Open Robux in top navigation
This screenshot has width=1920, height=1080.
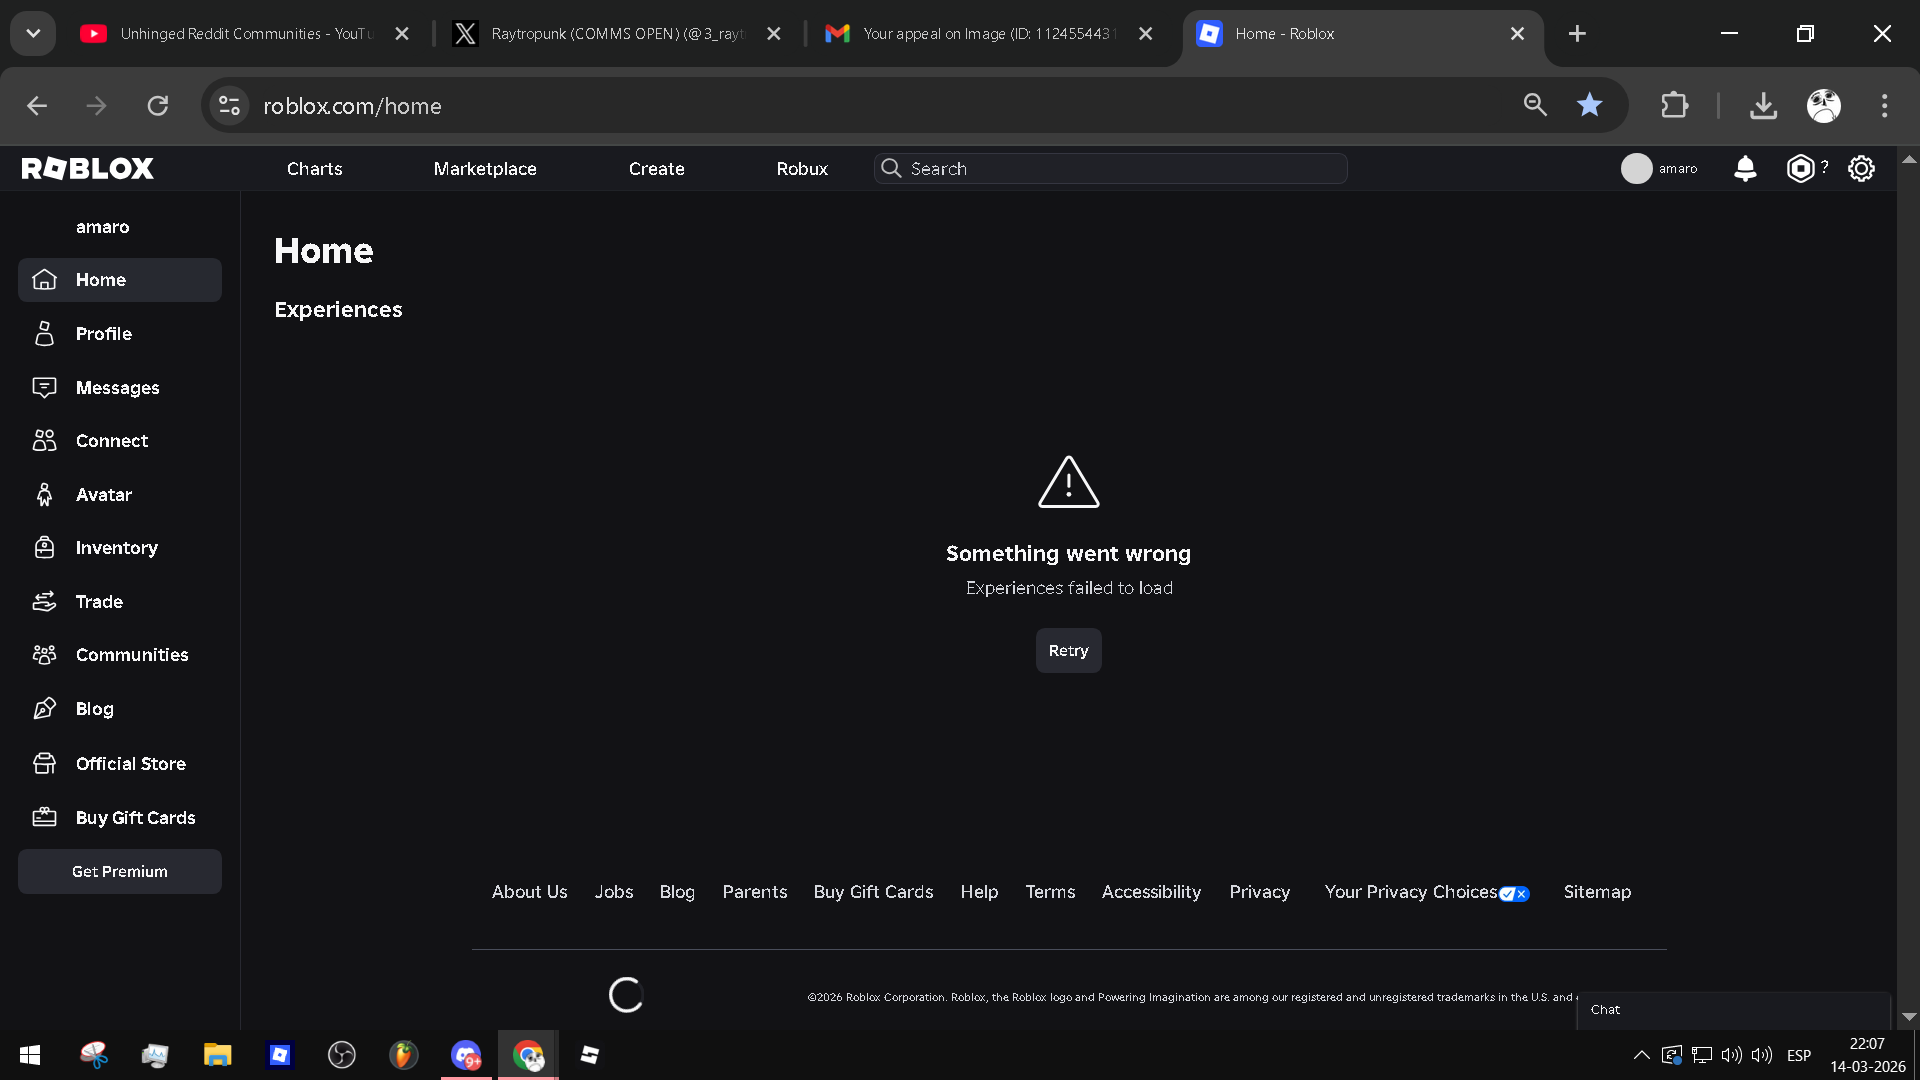[802, 168]
